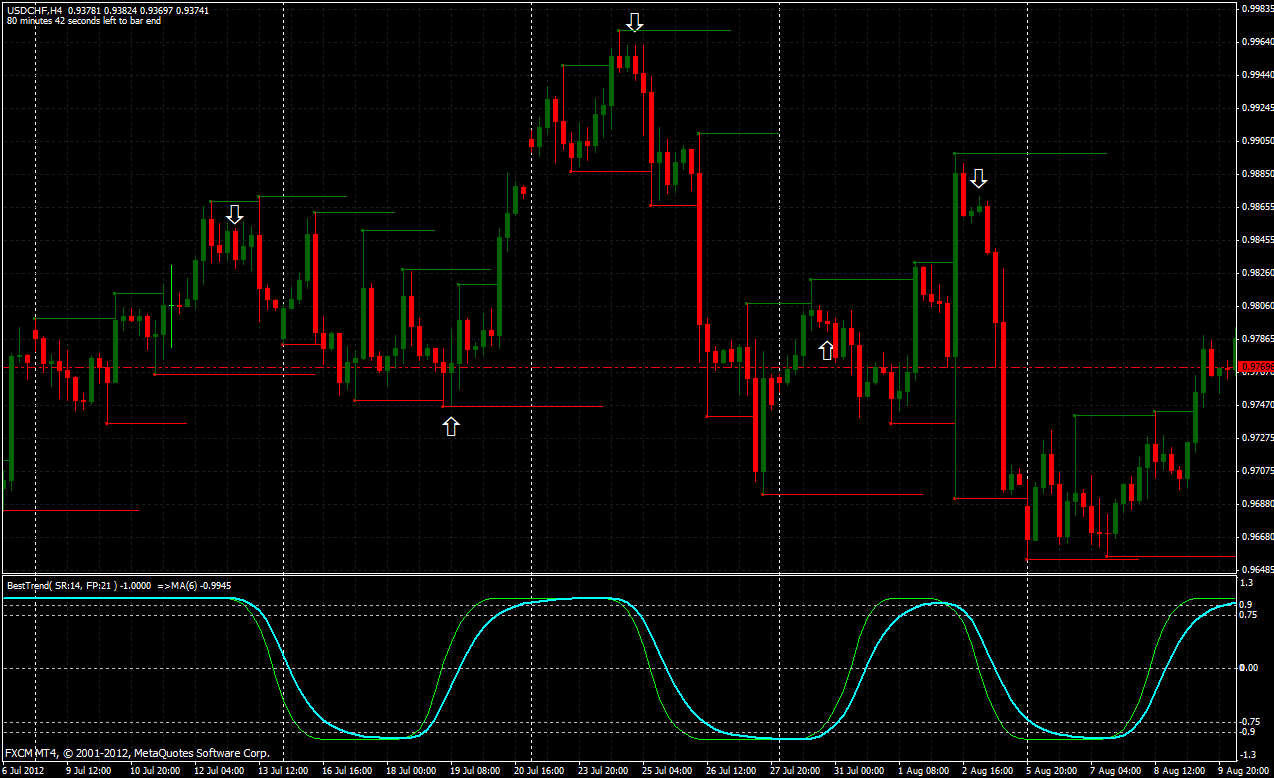Click the 0.98060 price axis label
The height and width of the screenshot is (778, 1274).
[x=1256, y=306]
